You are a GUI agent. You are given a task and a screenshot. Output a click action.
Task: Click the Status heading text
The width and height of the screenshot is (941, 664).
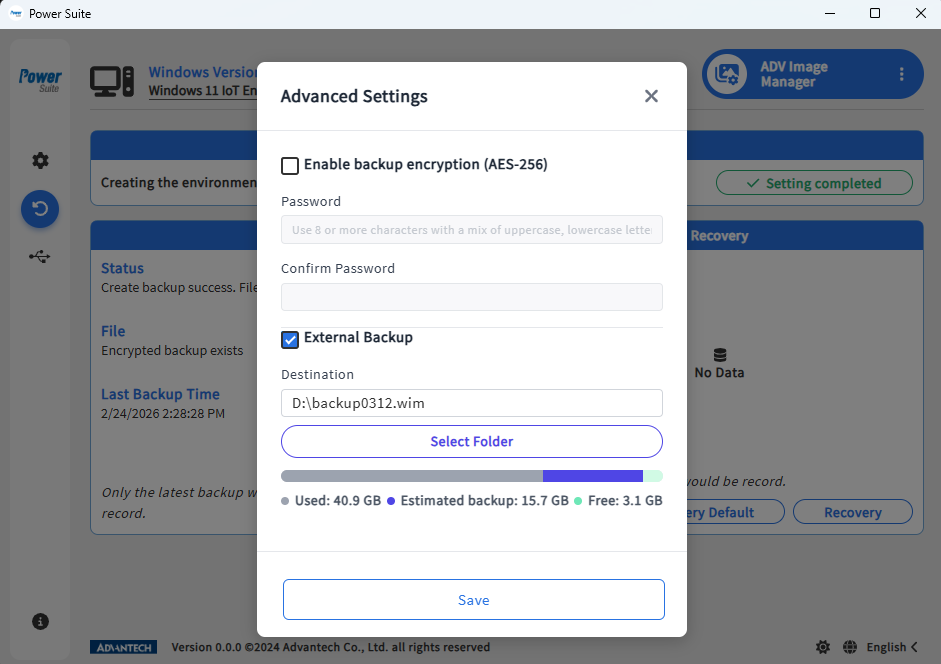[122, 268]
